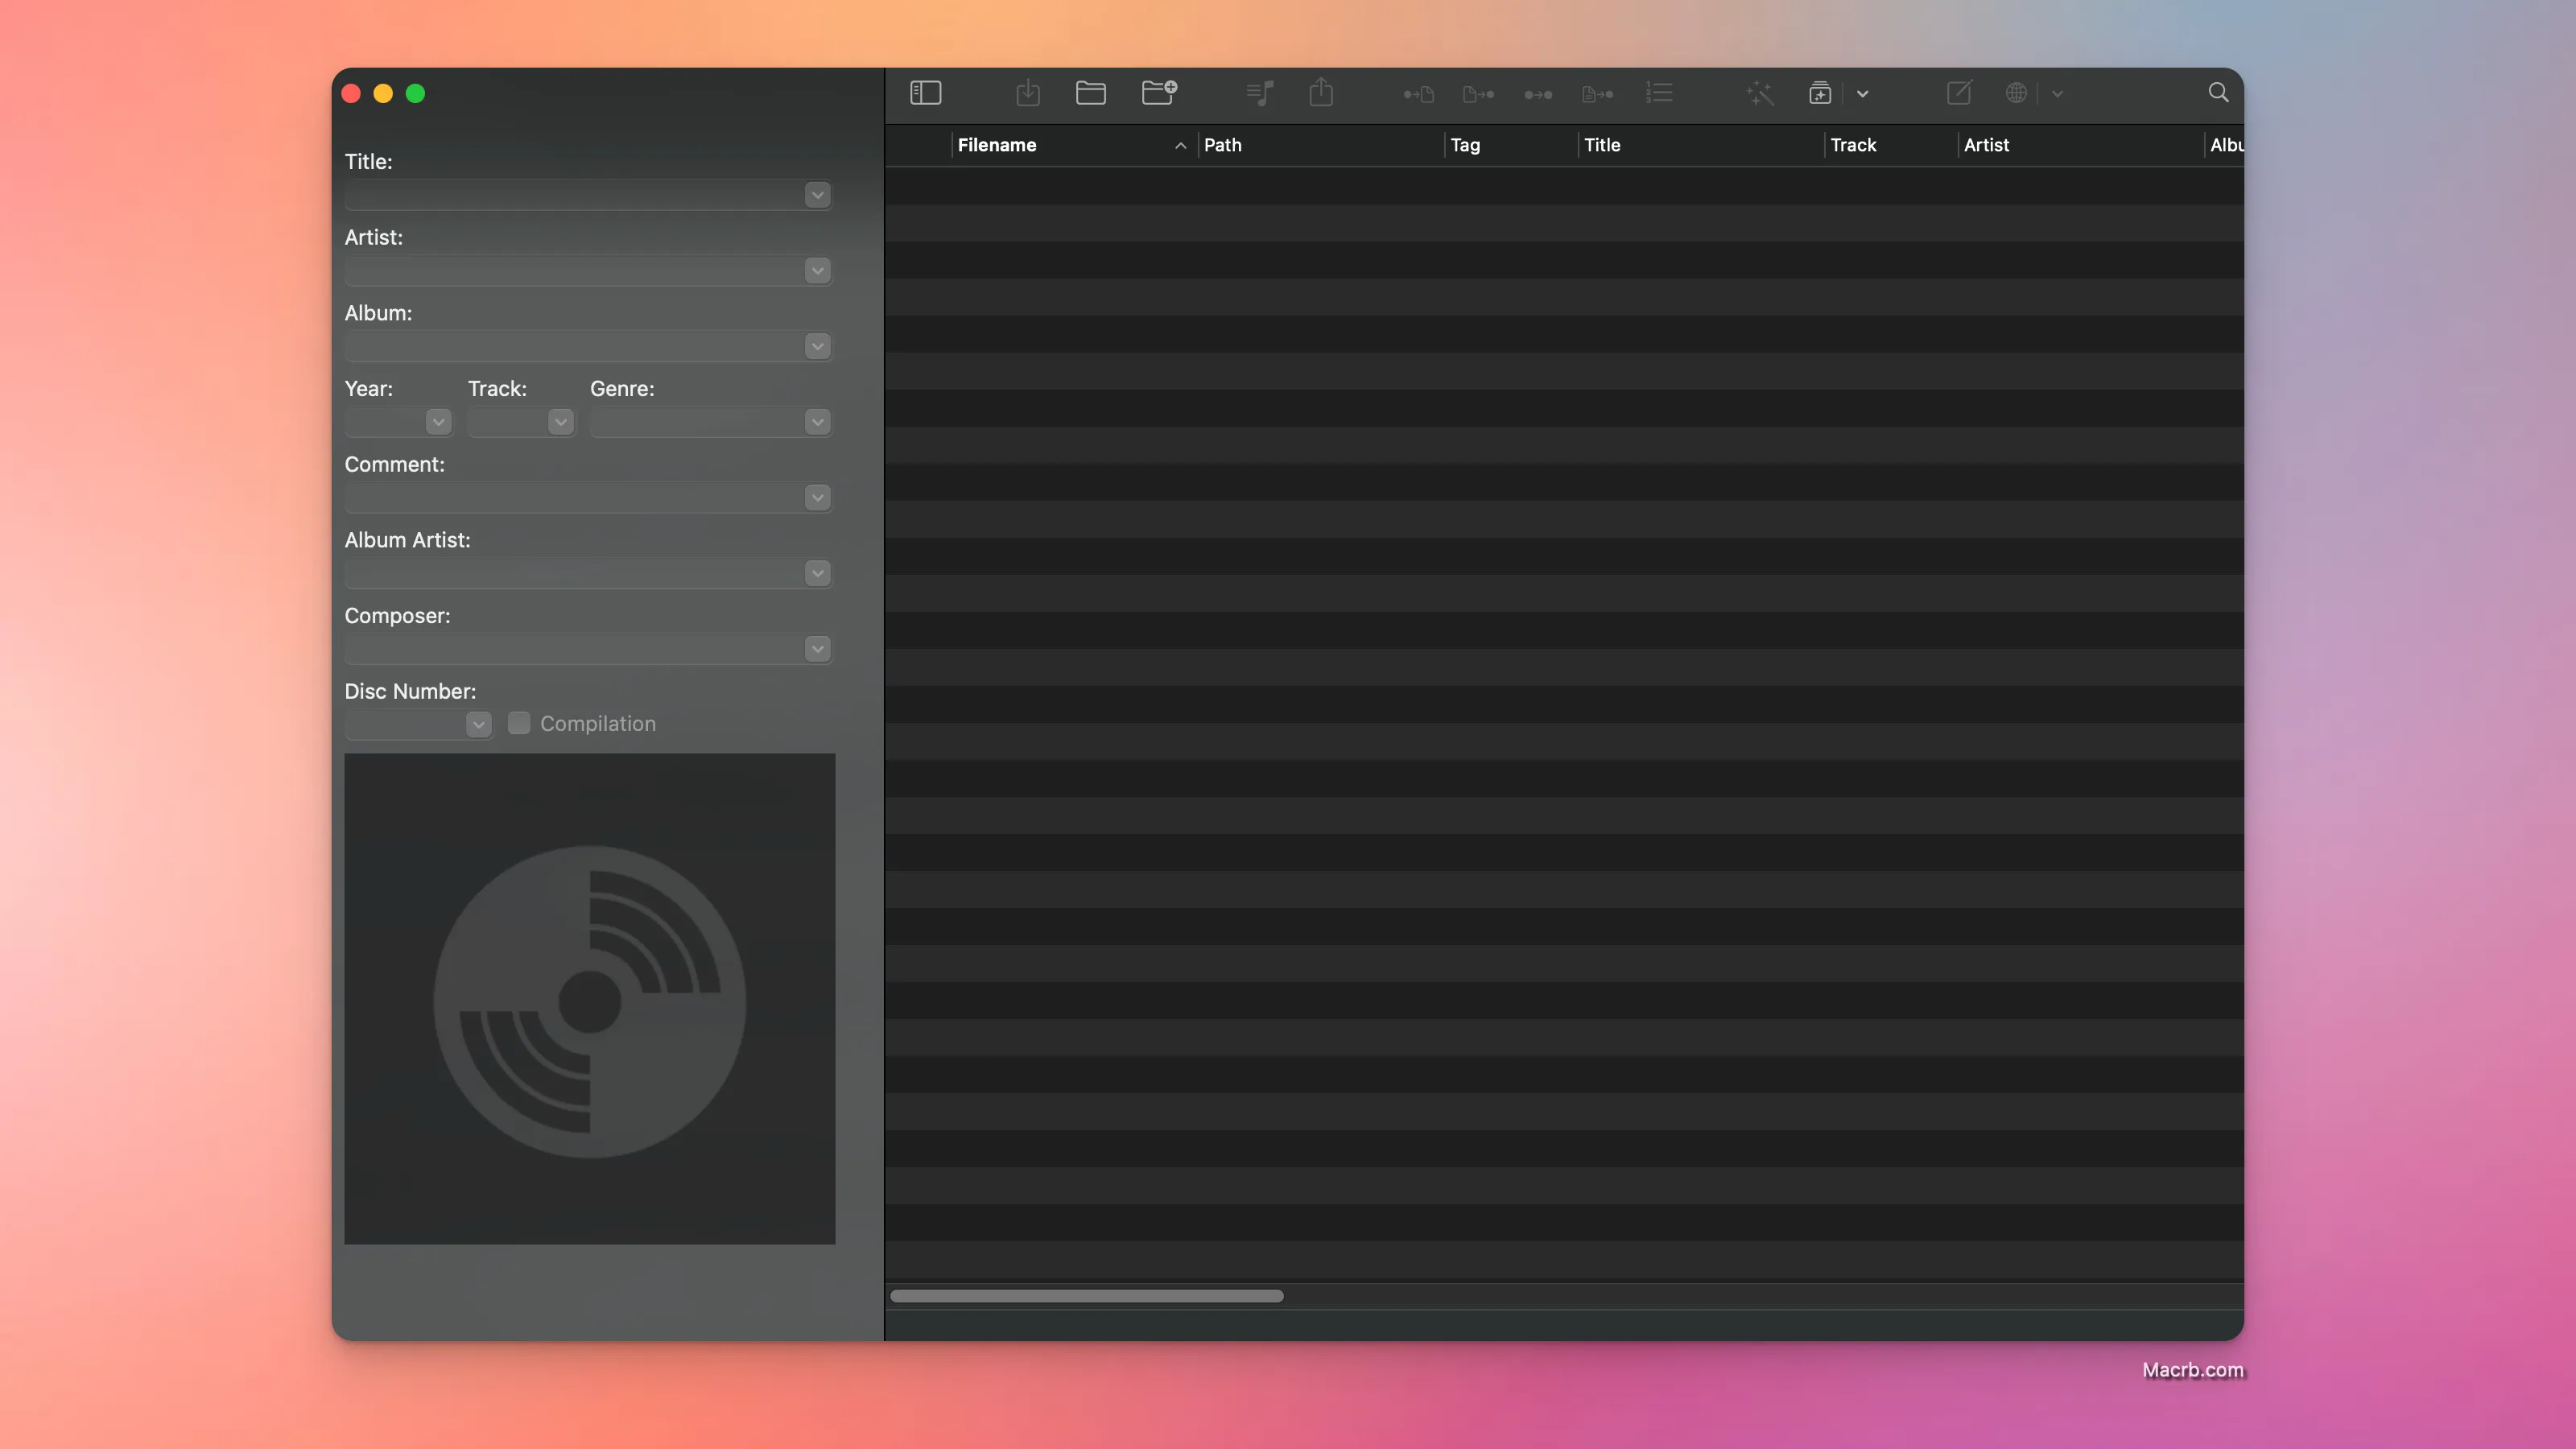This screenshot has width=2576, height=1449.
Task: Click the share/export toolbar icon
Action: coord(1321,92)
